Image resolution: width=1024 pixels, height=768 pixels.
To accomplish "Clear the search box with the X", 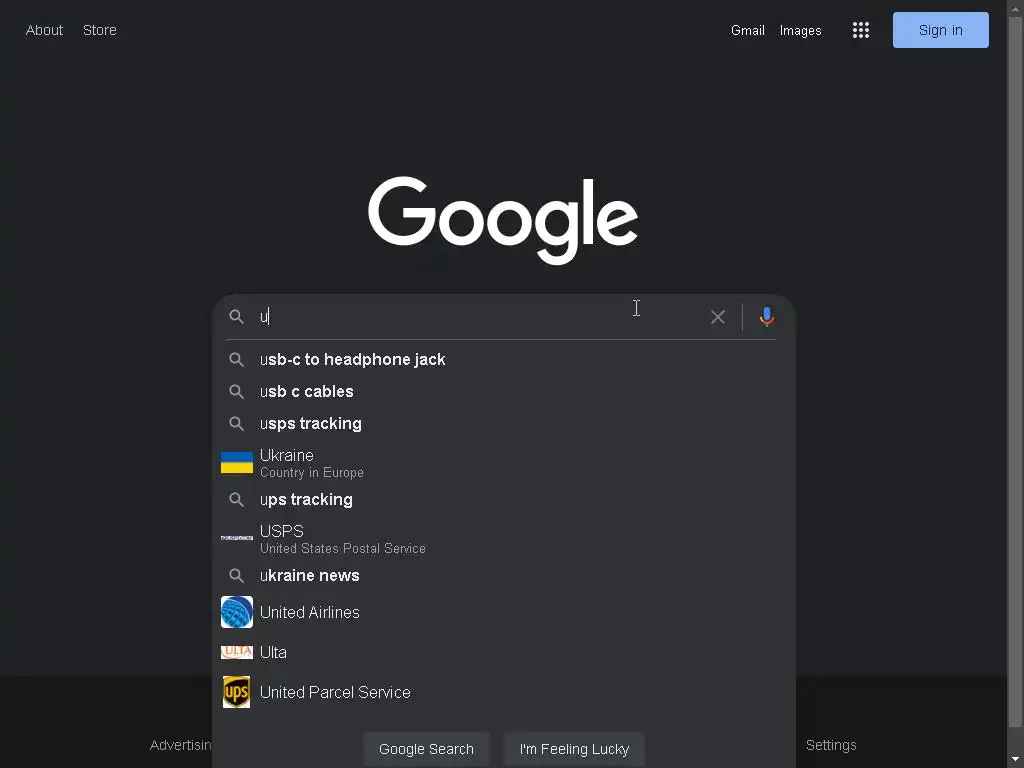I will pyautogui.click(x=718, y=317).
